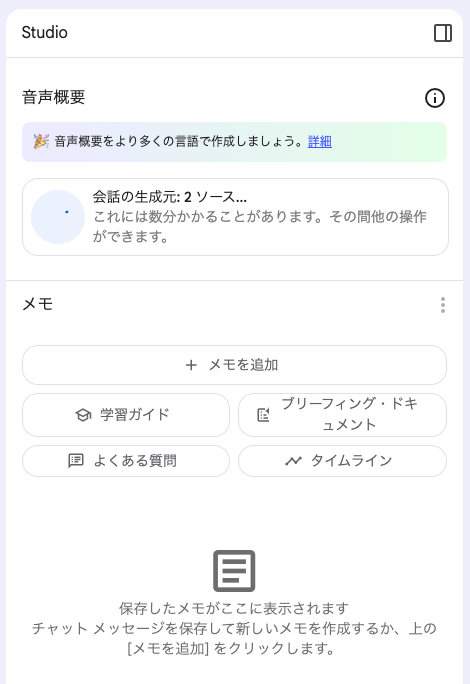Click the 音声概要 section heading
Image resolution: width=470 pixels, height=684 pixels.
pos(54,97)
